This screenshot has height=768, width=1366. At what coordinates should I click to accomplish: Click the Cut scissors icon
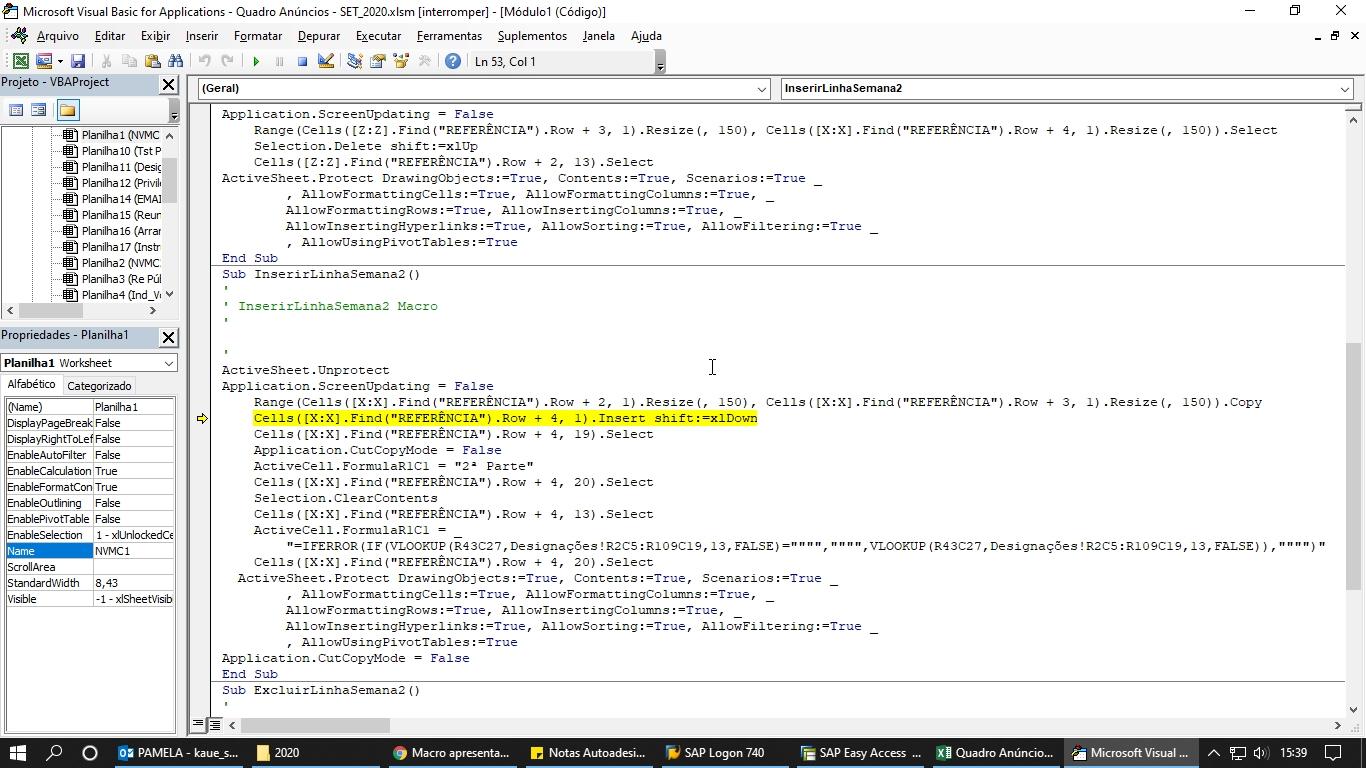[x=106, y=61]
